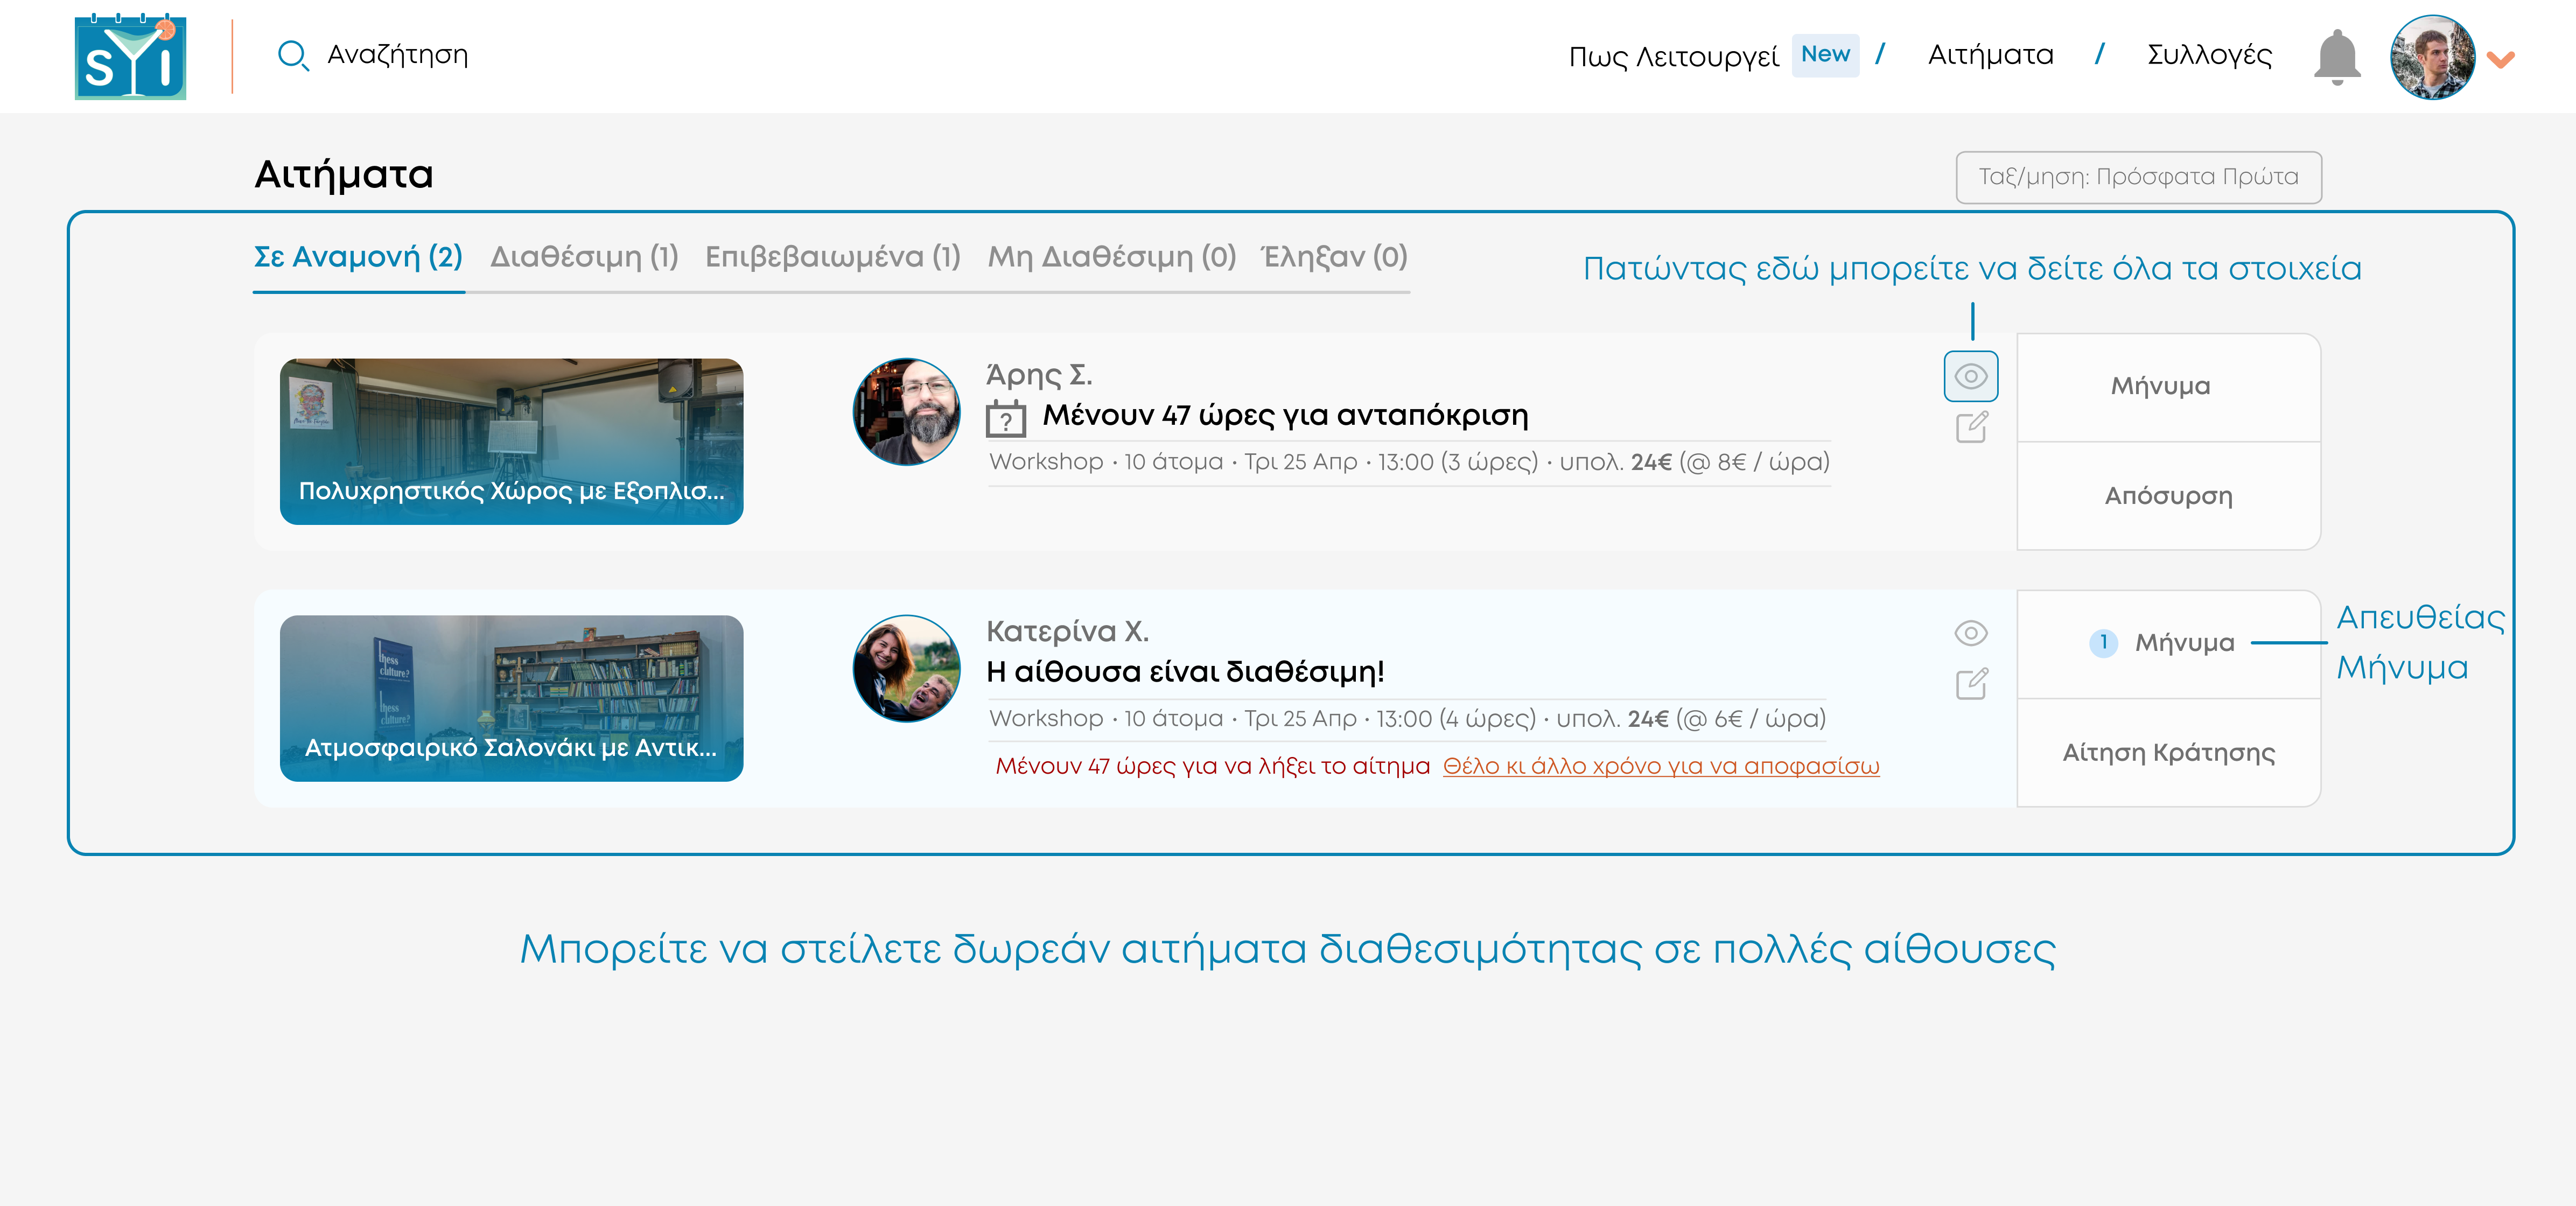Screen dimensions: 2576x1206
Task: Click the edit icon for Κατερίνα Χ. request
Action: tap(1971, 684)
